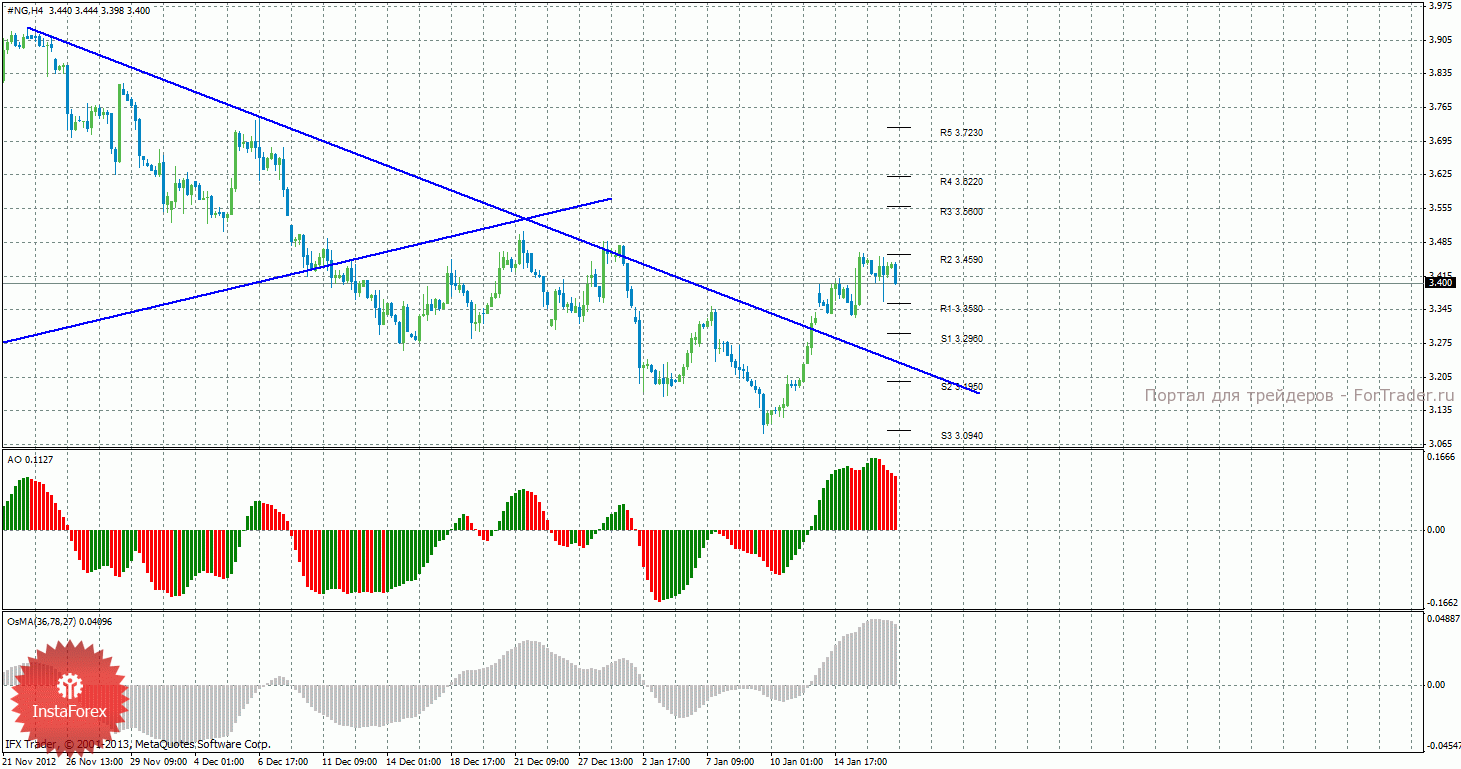Click price scale value 3.905
This screenshot has height=769, width=1461.
tap(1440, 40)
